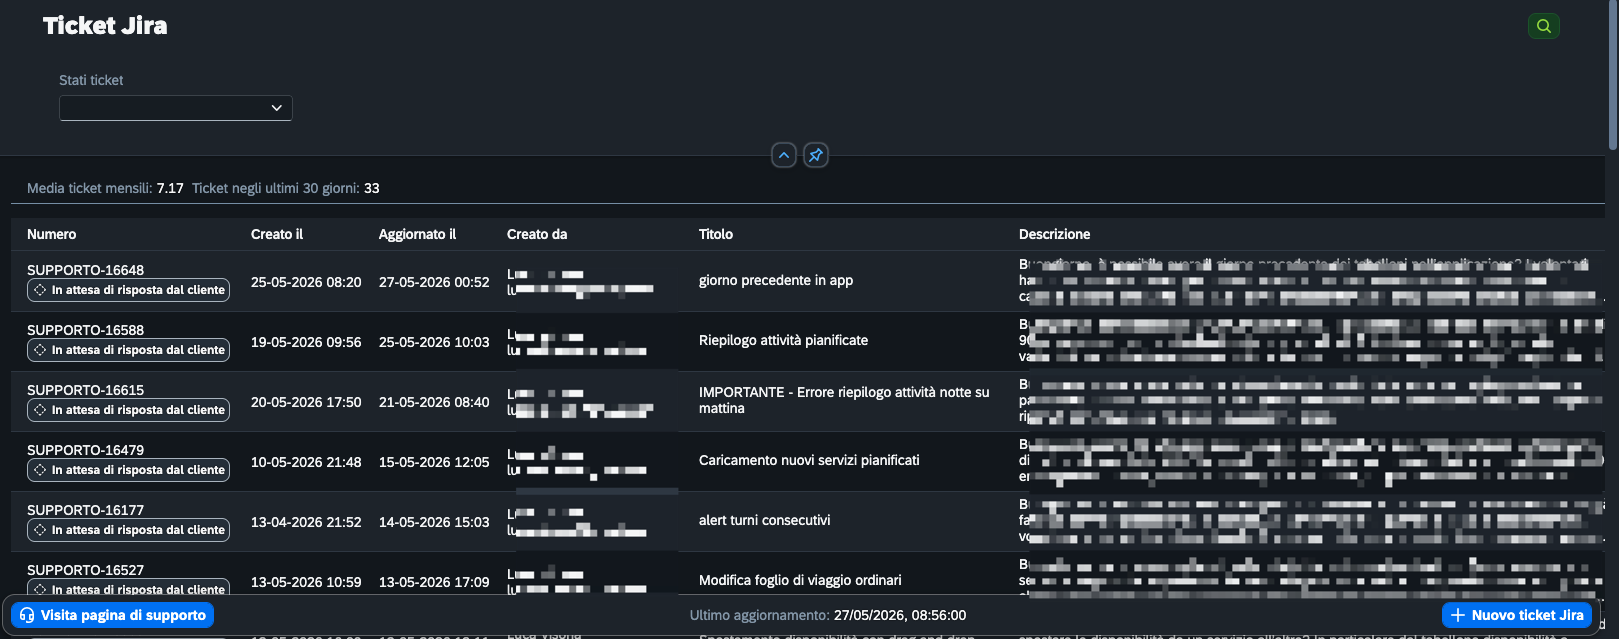Click the plus icon in Nuovo ticket Jira

(1458, 615)
